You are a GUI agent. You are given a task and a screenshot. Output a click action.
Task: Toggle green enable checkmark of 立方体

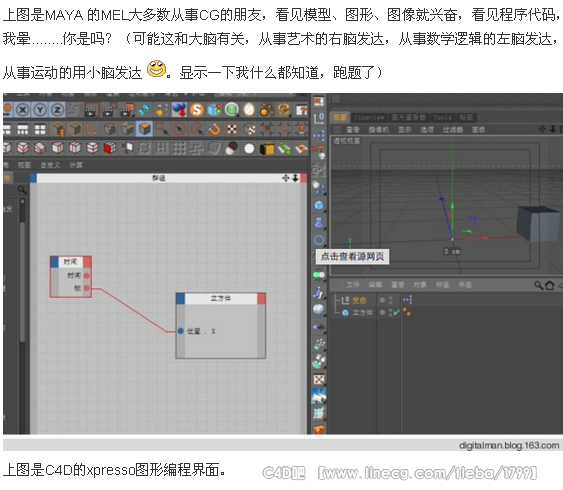(x=395, y=313)
